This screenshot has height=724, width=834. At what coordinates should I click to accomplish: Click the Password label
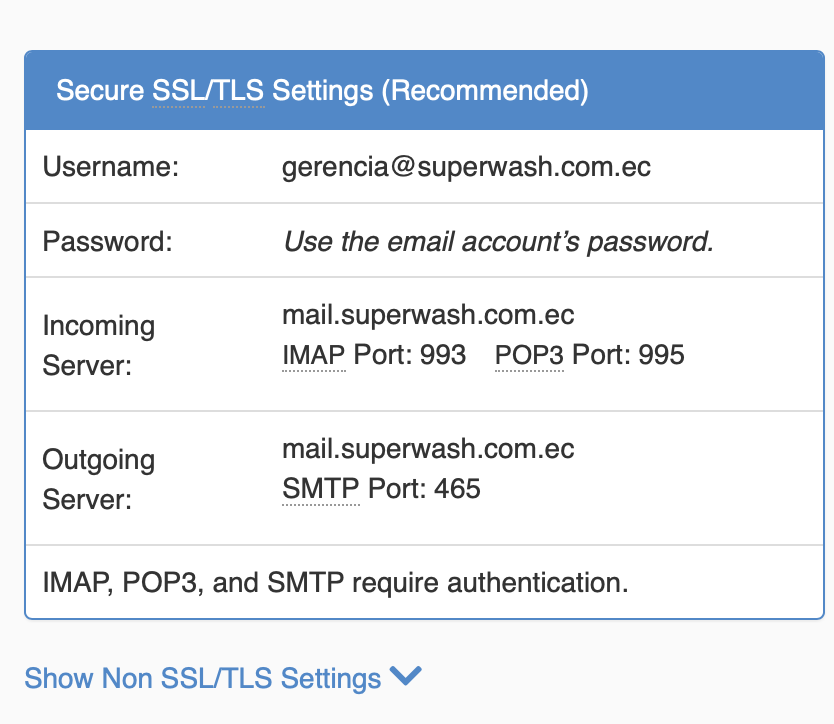point(108,242)
